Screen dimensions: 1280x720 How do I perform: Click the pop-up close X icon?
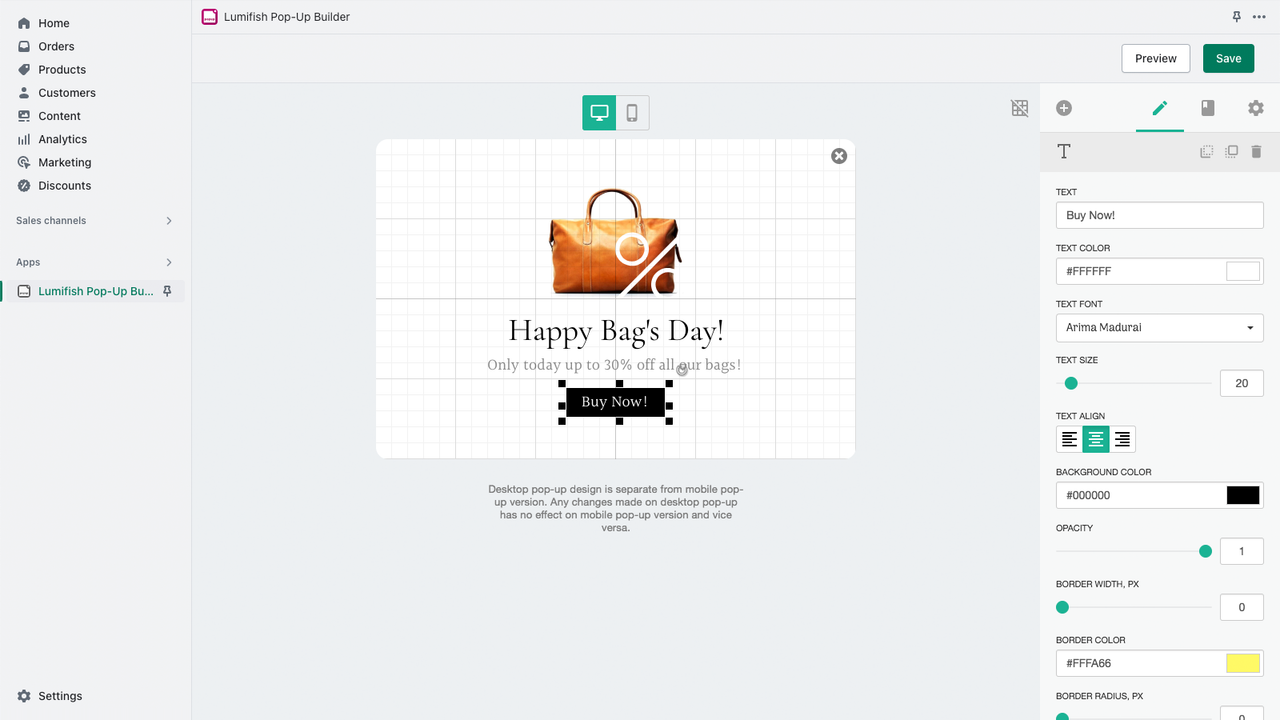tap(839, 156)
